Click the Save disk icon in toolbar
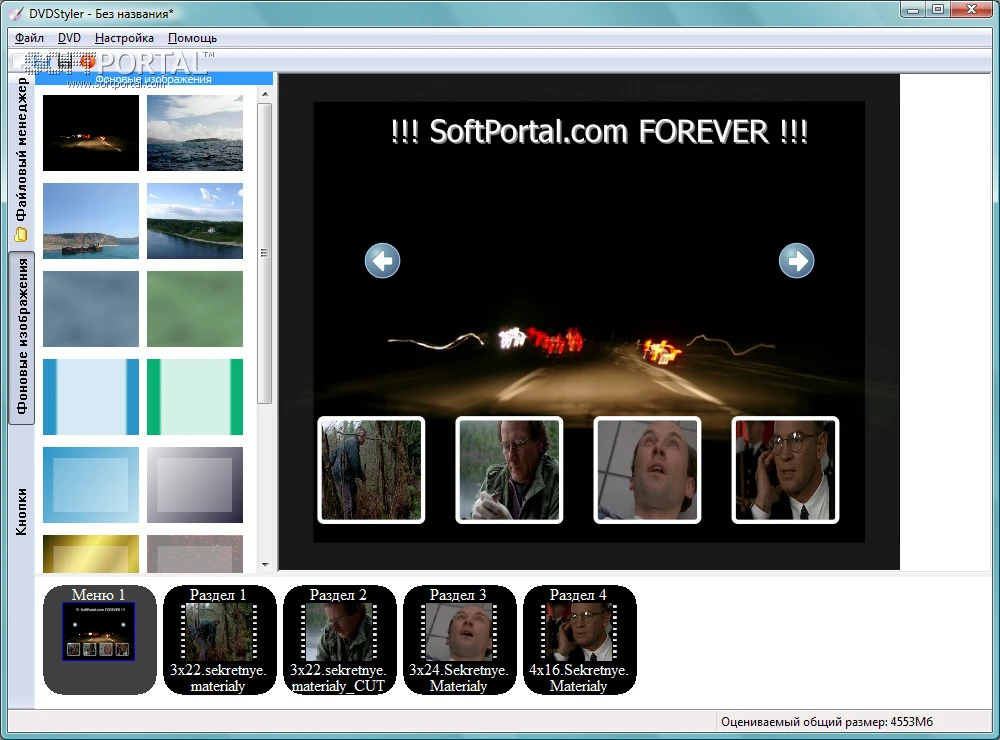The height and width of the screenshot is (740, 1000). (65, 62)
